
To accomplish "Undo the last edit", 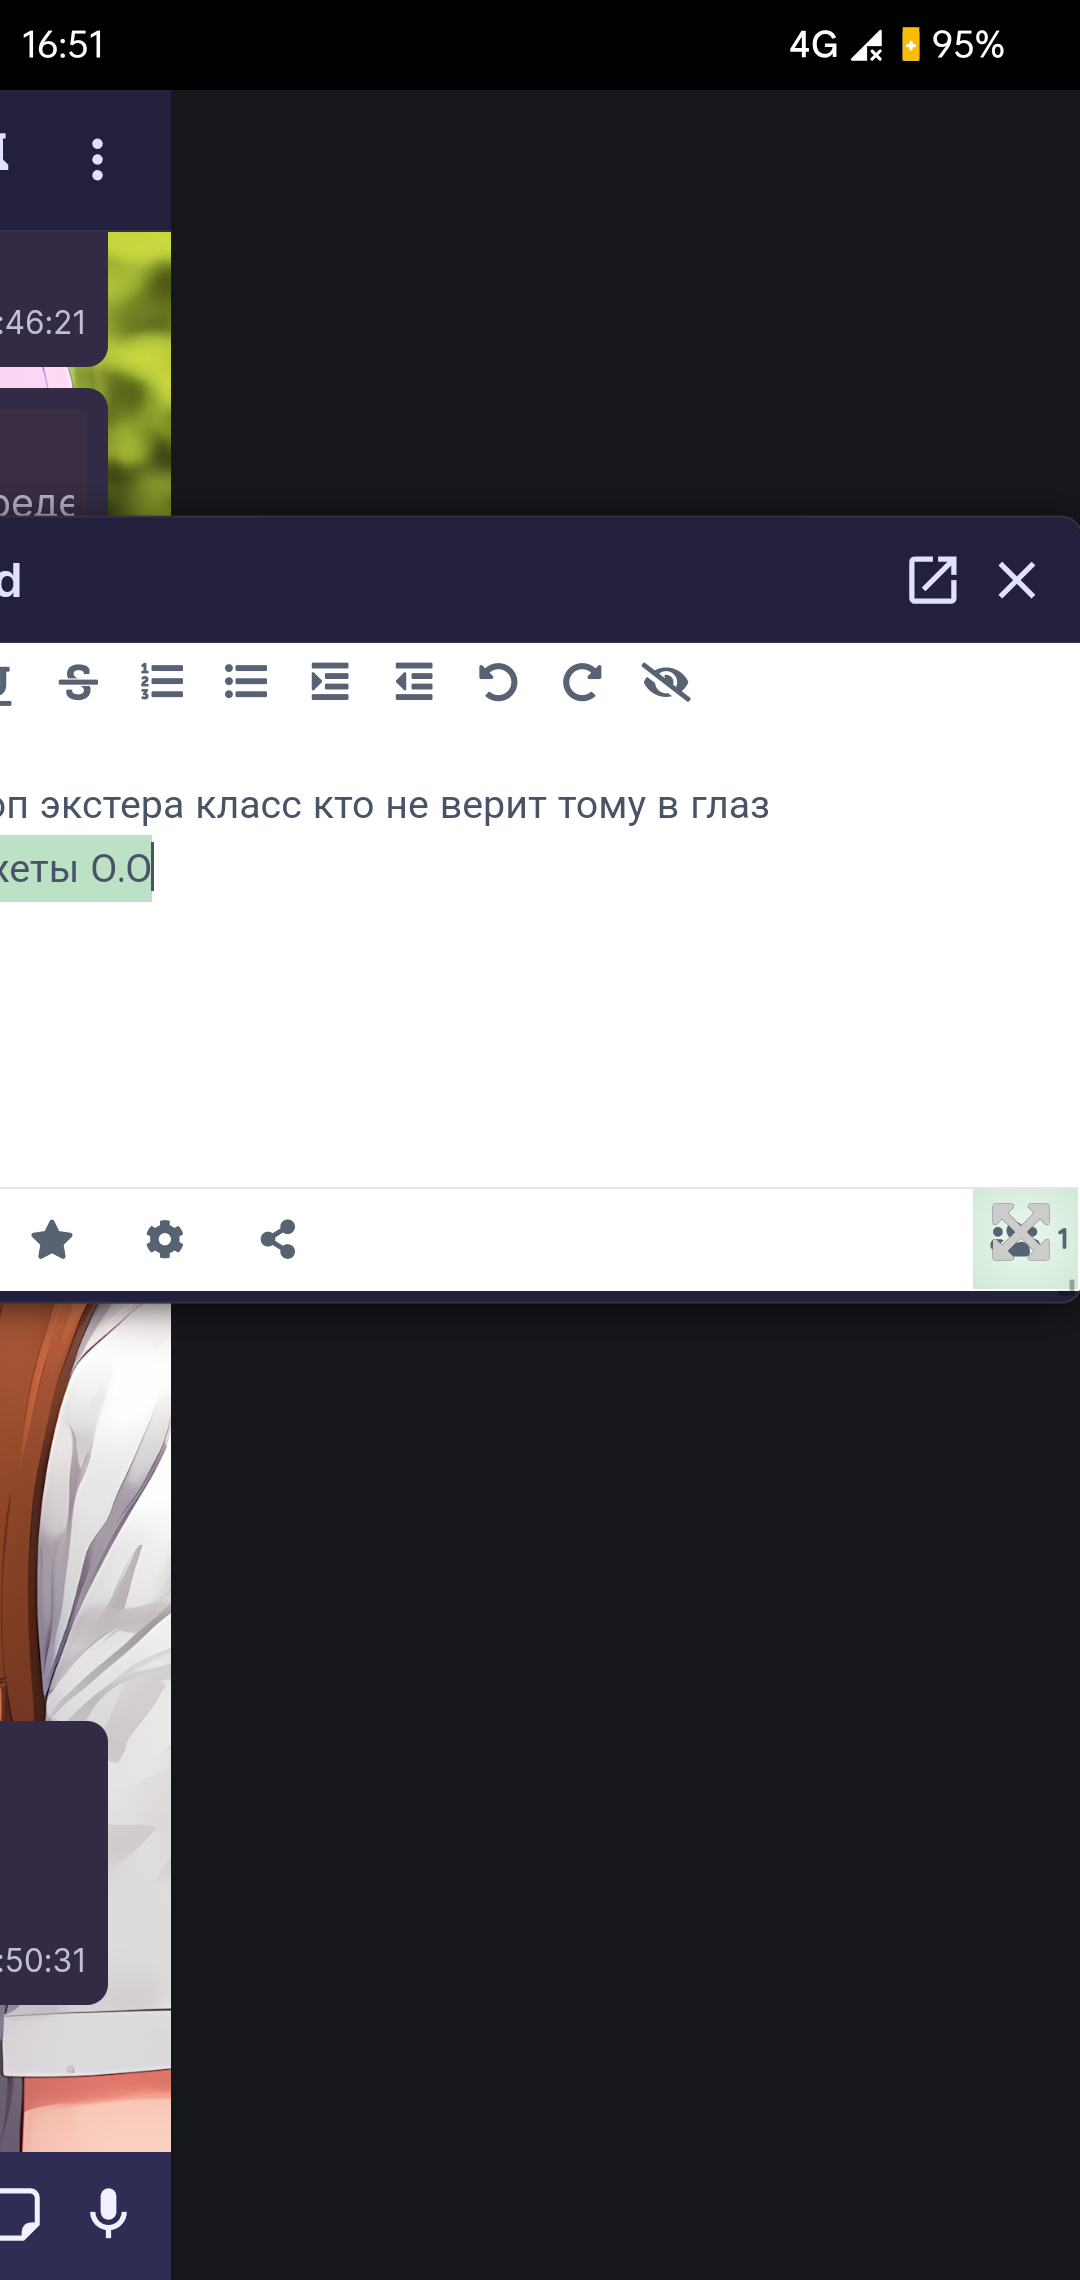I will [x=498, y=682].
